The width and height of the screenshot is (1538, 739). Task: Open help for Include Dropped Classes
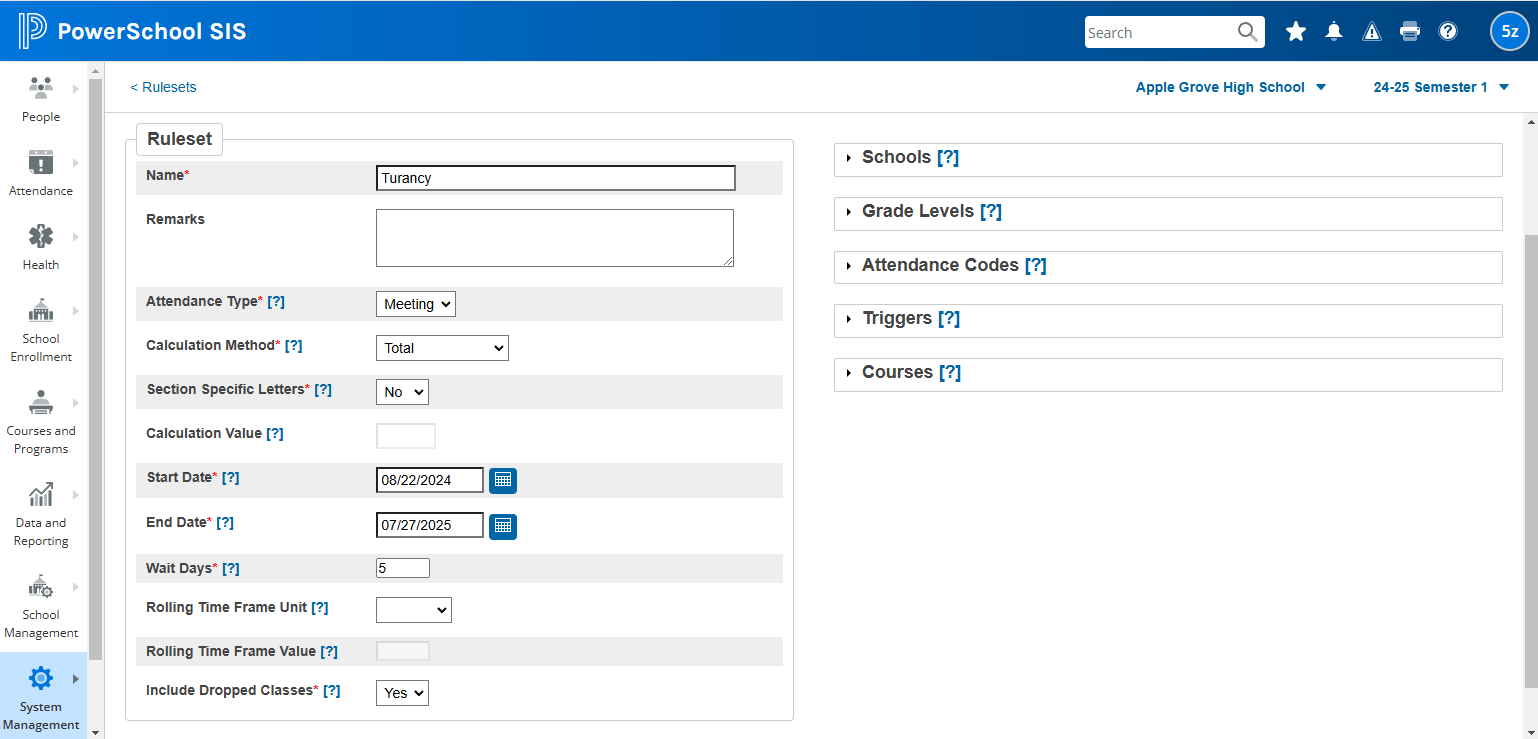(x=332, y=690)
